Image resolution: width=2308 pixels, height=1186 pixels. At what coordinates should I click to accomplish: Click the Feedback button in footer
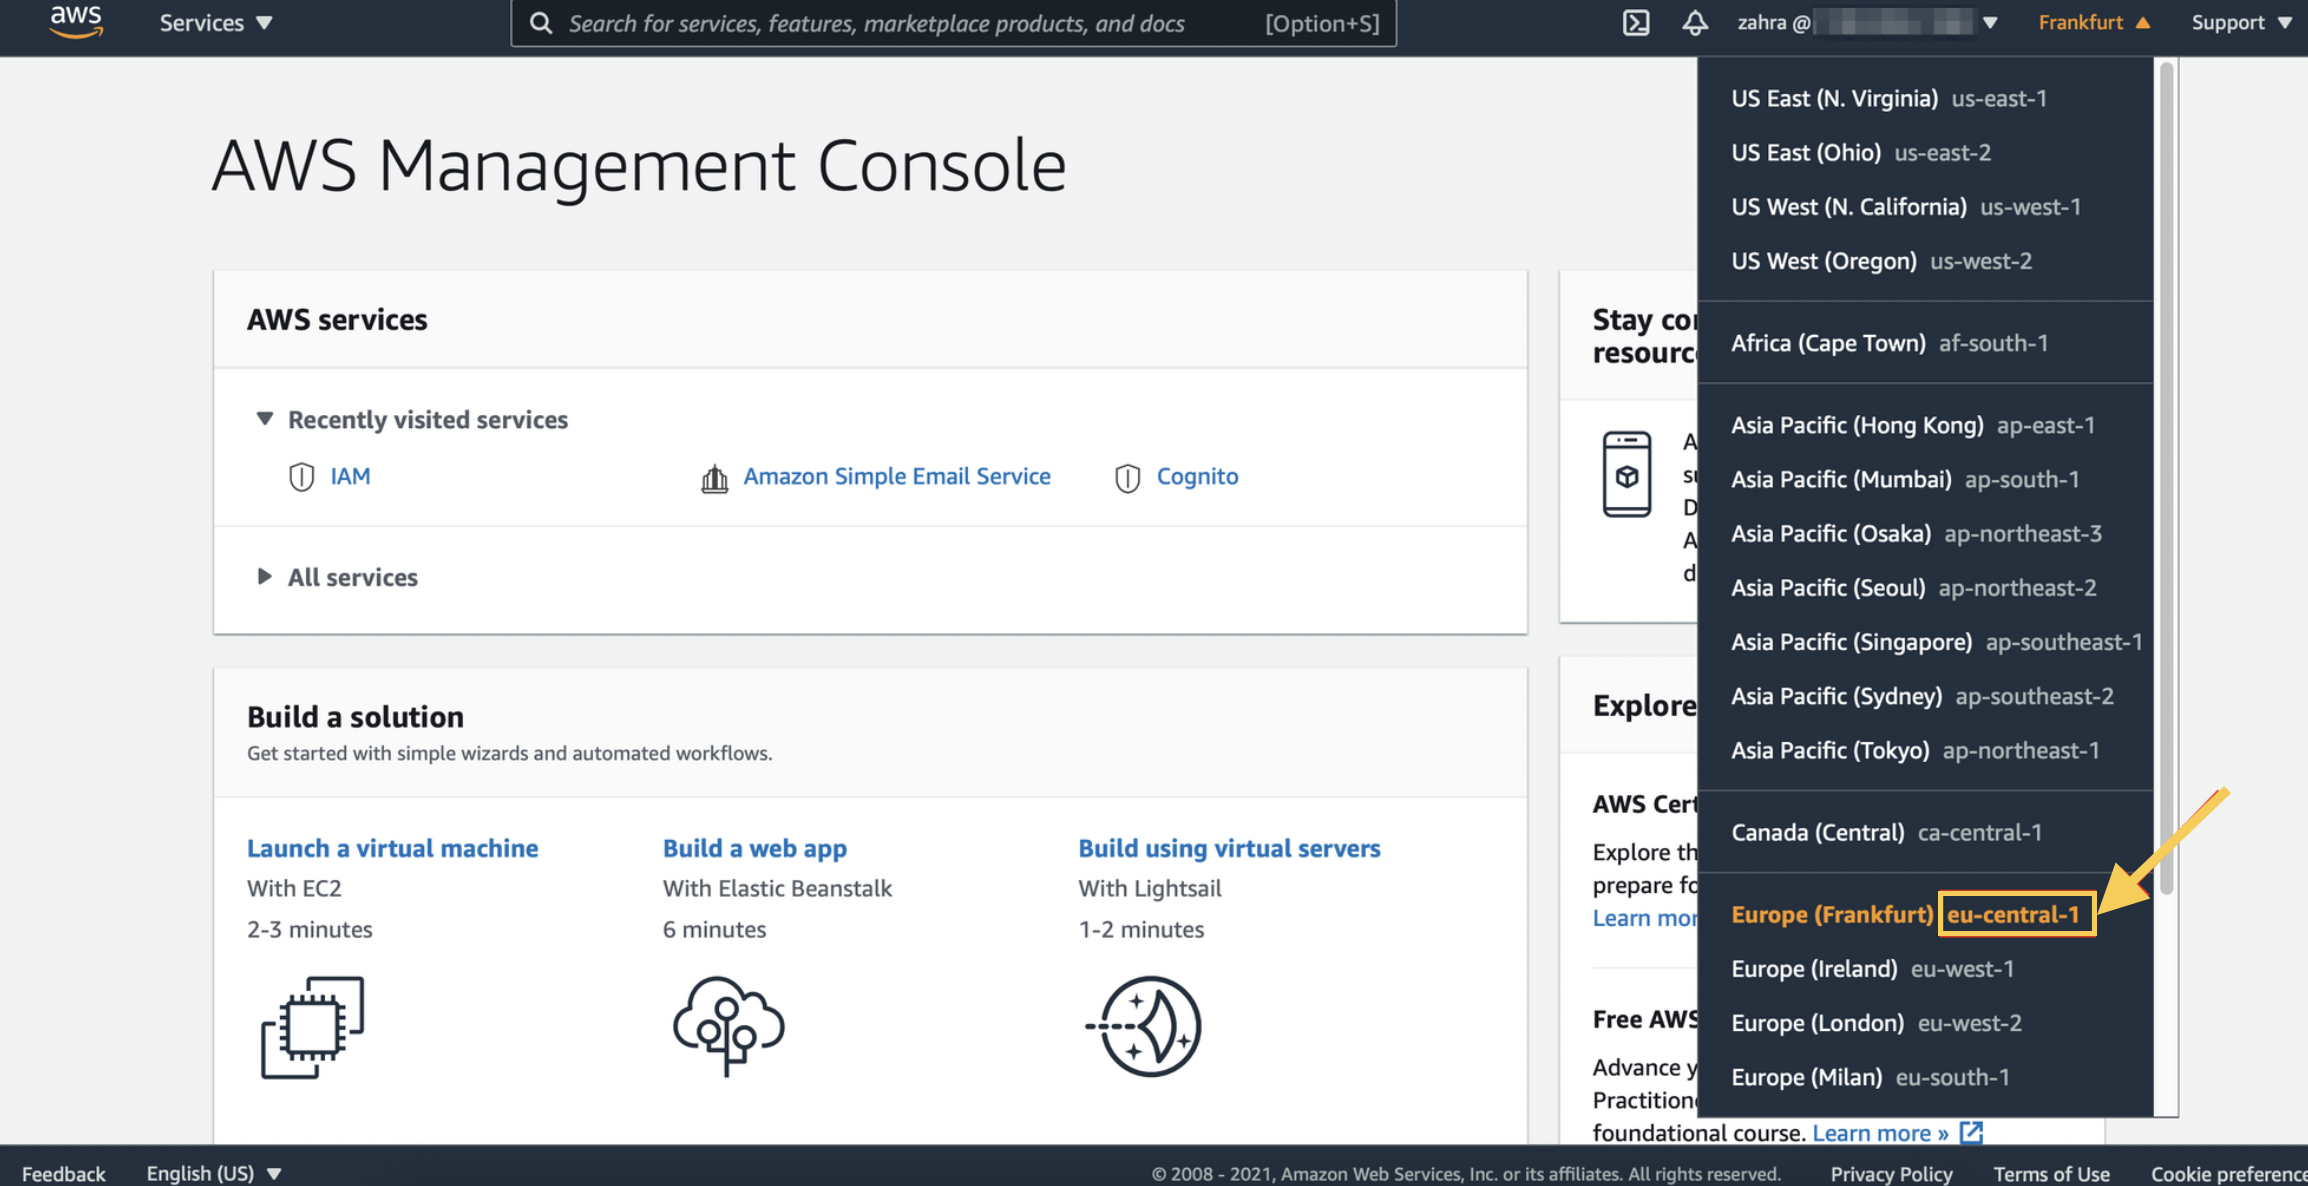(x=63, y=1172)
